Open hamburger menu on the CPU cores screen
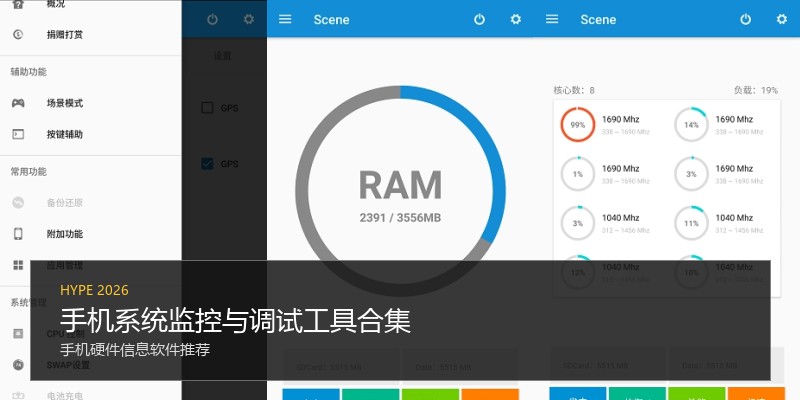This screenshot has width=800, height=400. point(552,19)
